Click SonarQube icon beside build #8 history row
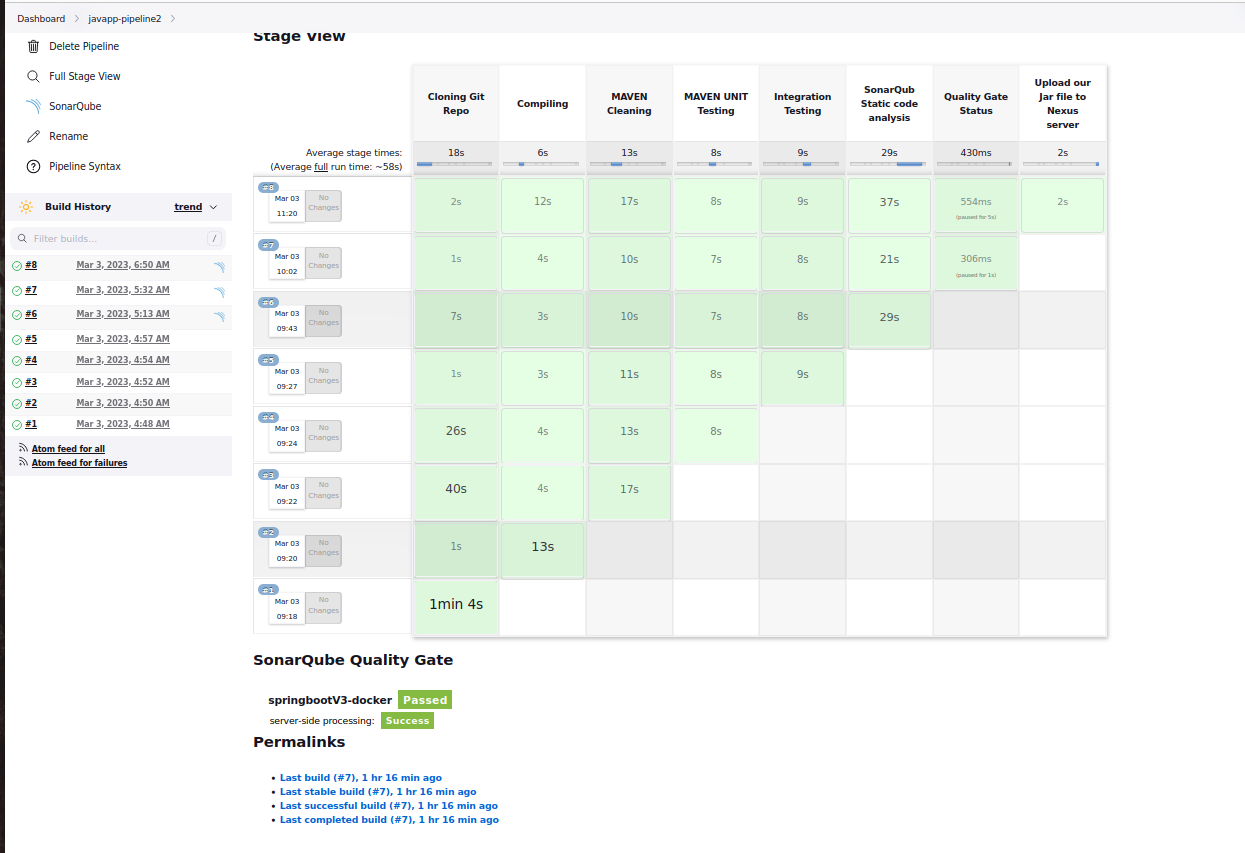 (219, 268)
